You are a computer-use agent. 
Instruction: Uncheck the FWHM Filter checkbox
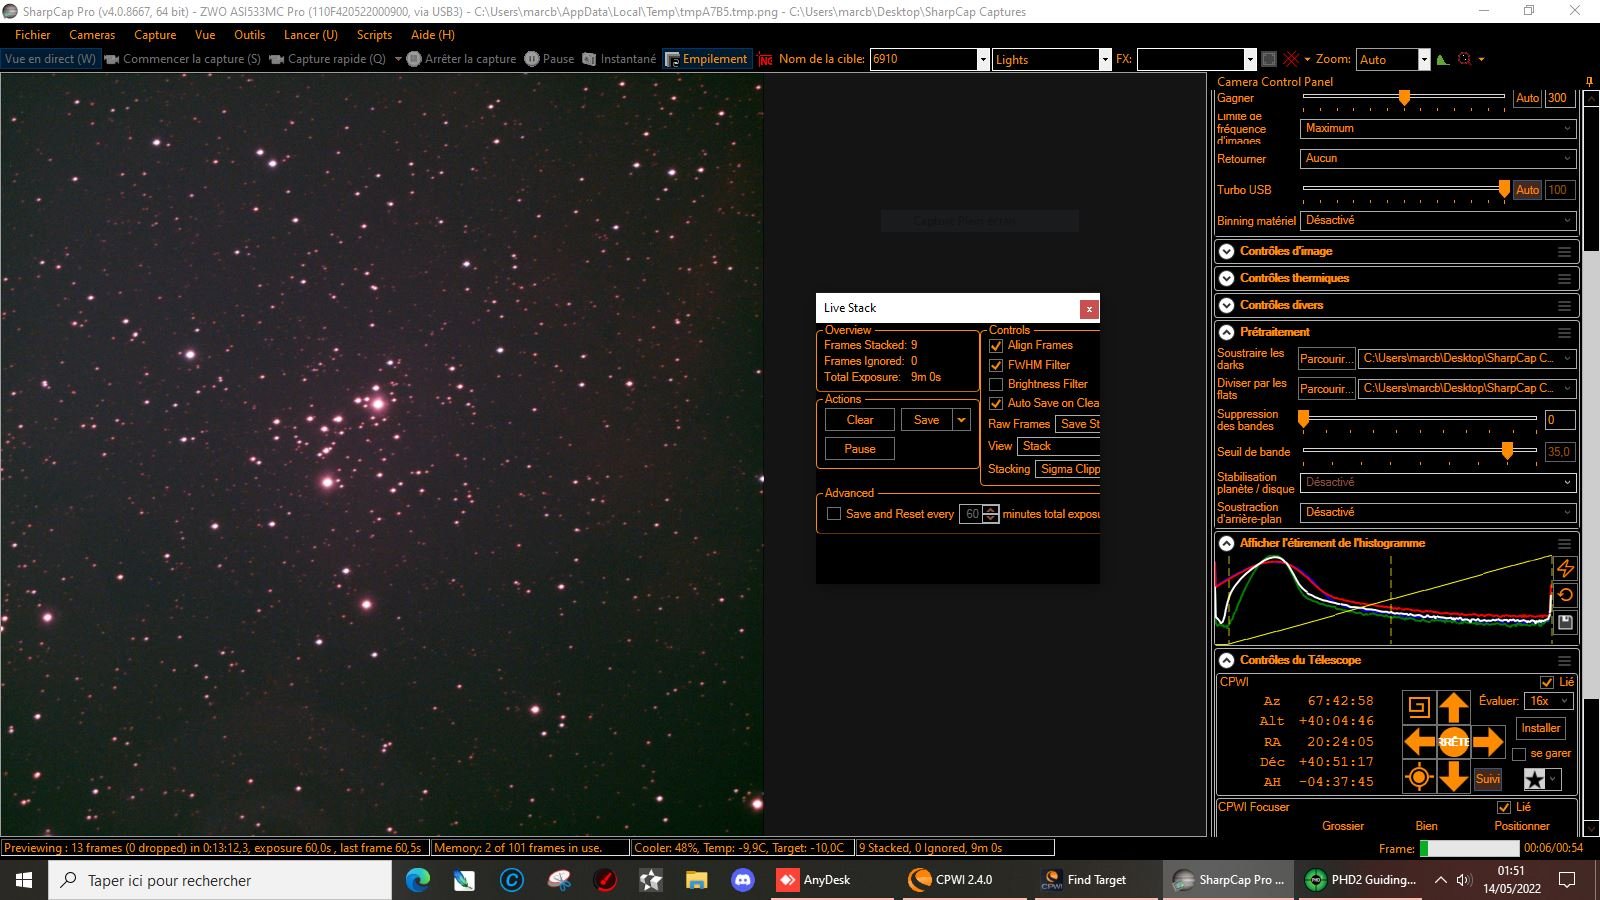coord(996,365)
